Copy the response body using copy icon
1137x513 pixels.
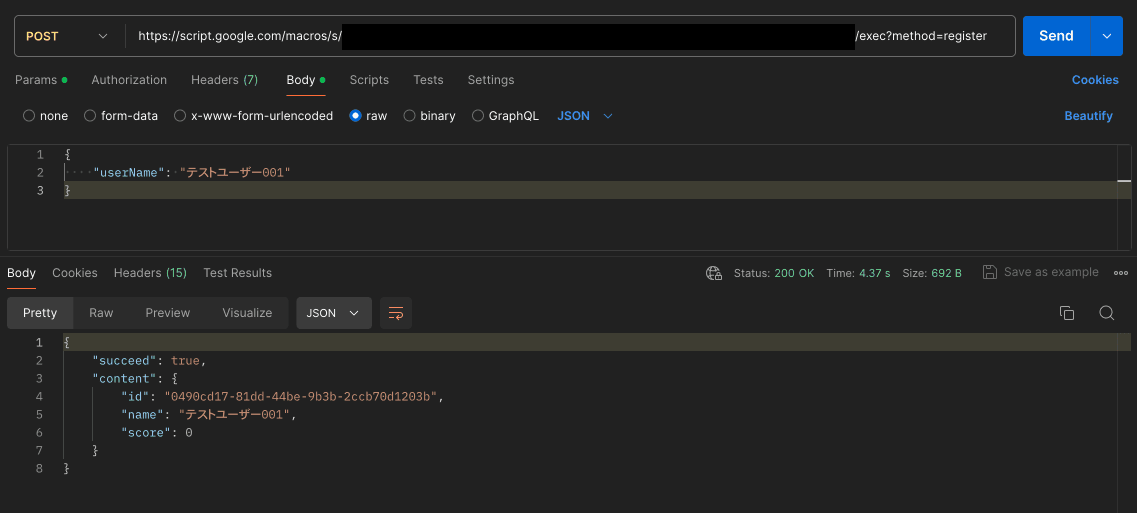tap(1067, 313)
